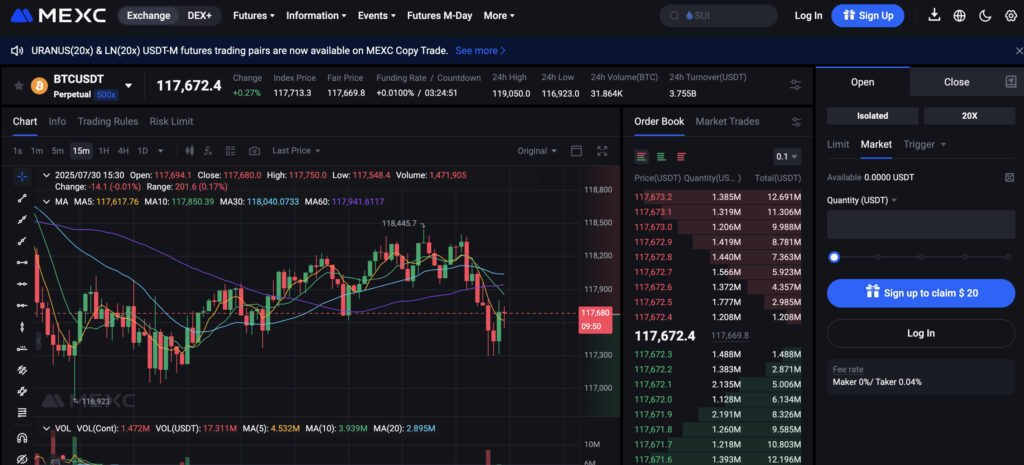Image resolution: width=1024 pixels, height=465 pixels.
Task: Open the Information menu dropdown
Action: click(316, 16)
